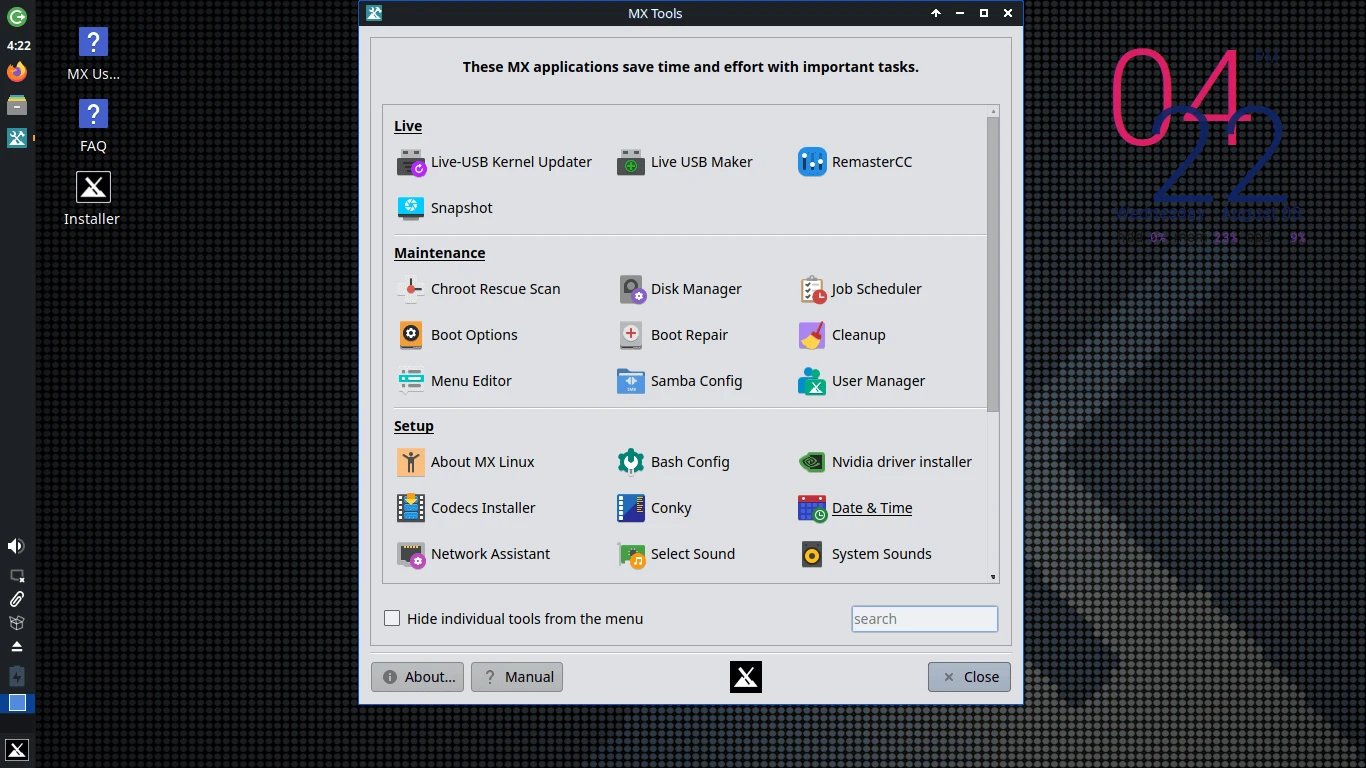This screenshot has width=1366, height=768.
Task: Launch Job Scheduler
Action: (x=876, y=289)
